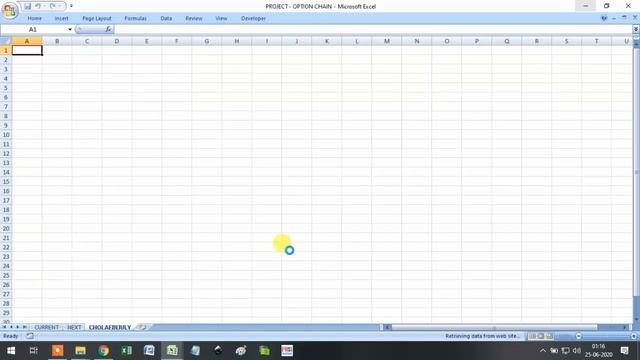Click the vertical scrollbar

636,171
